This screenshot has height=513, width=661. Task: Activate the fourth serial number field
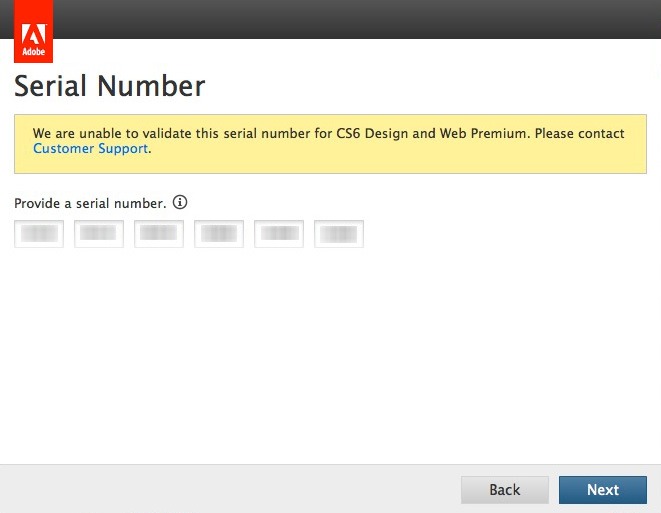219,234
